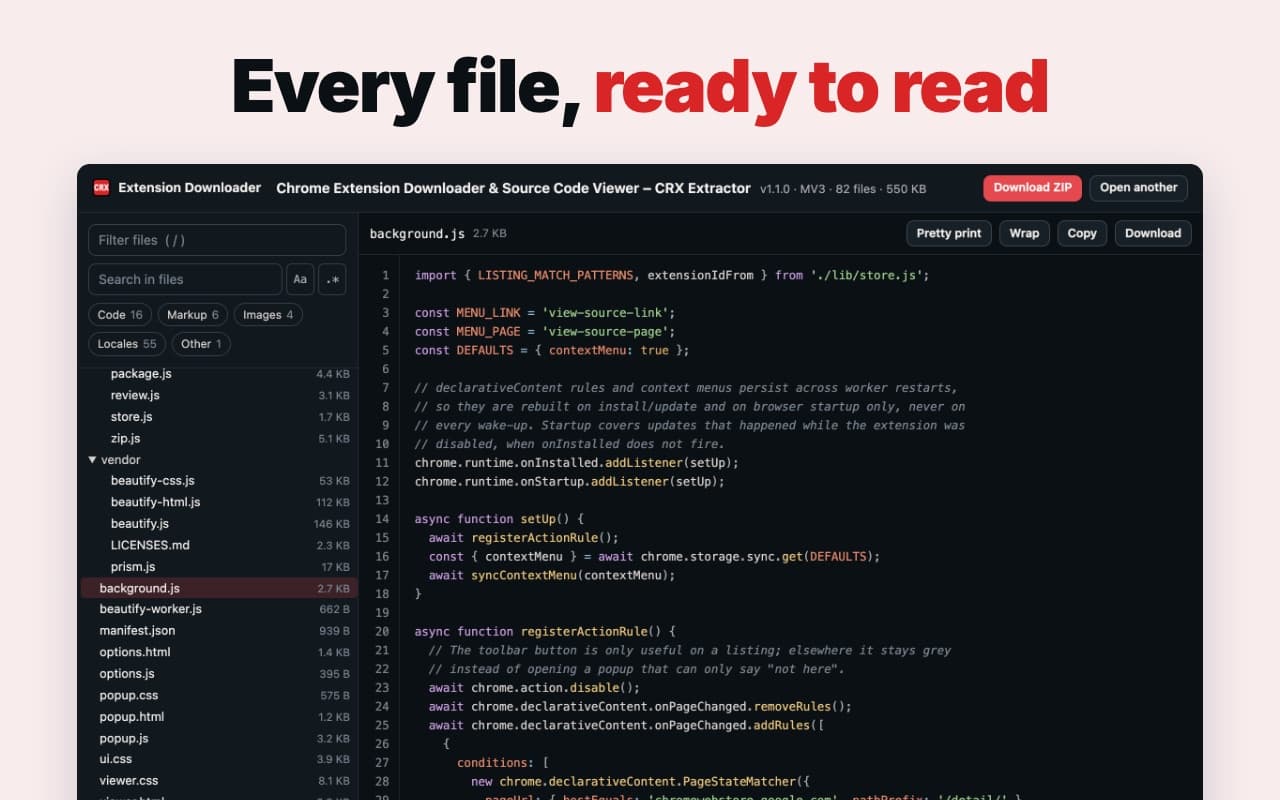
Task: Click the Extension Downloader title text
Action: [190, 188]
